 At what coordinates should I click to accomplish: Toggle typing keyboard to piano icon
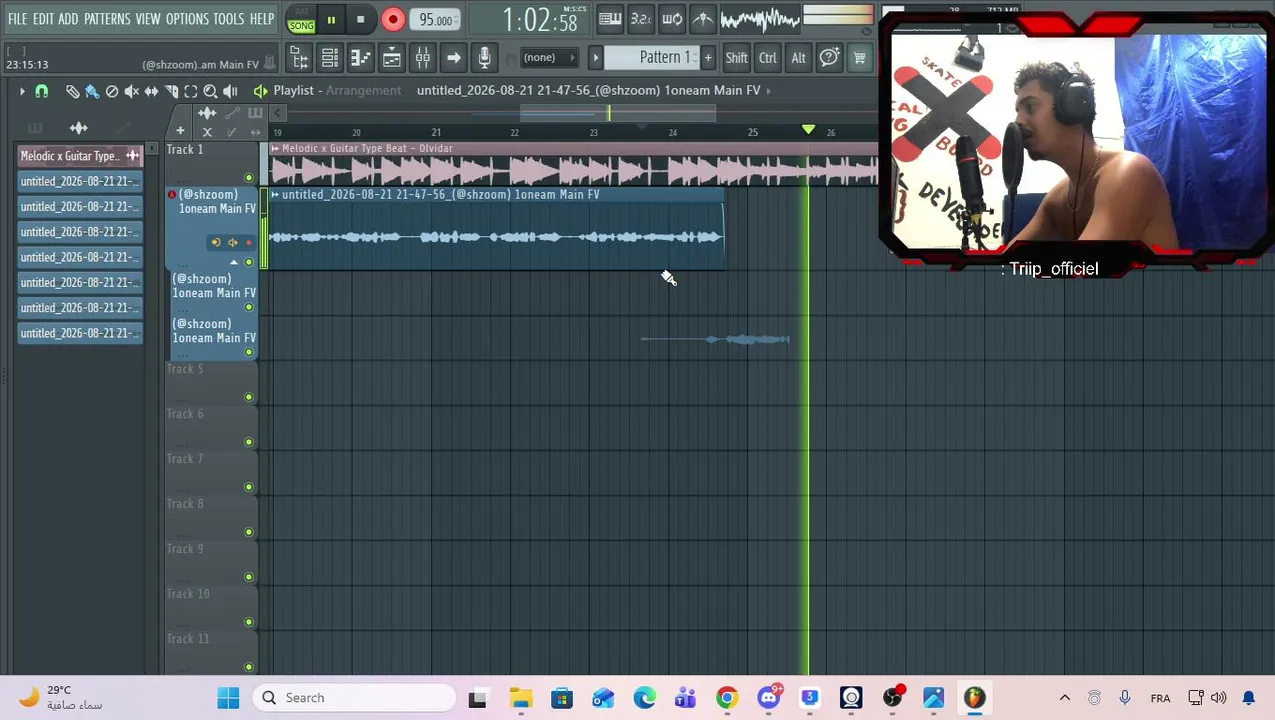click(609, 19)
